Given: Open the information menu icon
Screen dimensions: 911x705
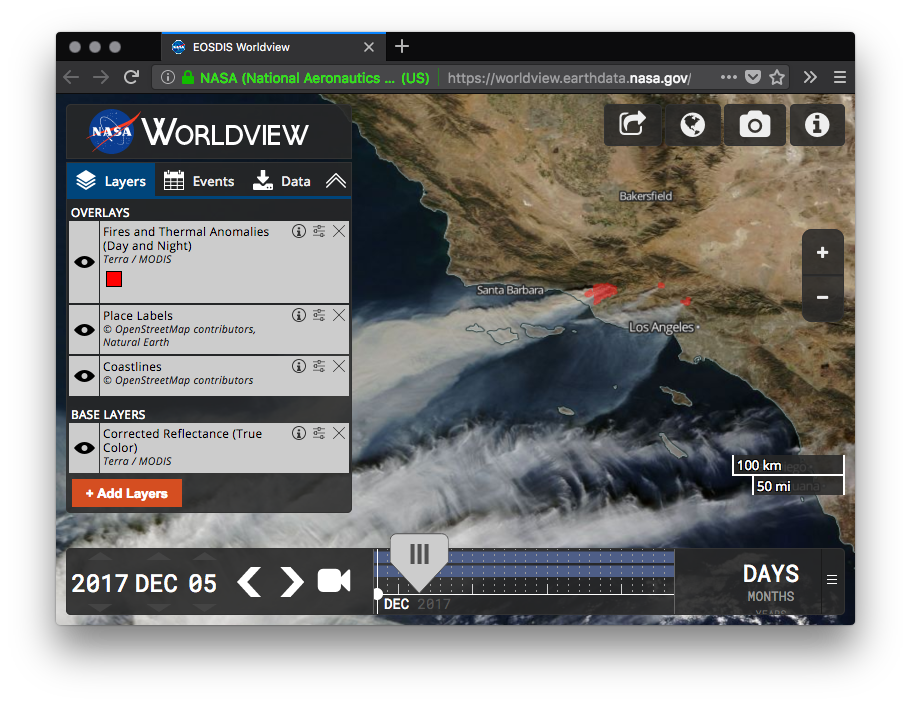Looking at the screenshot, I should tap(816, 124).
